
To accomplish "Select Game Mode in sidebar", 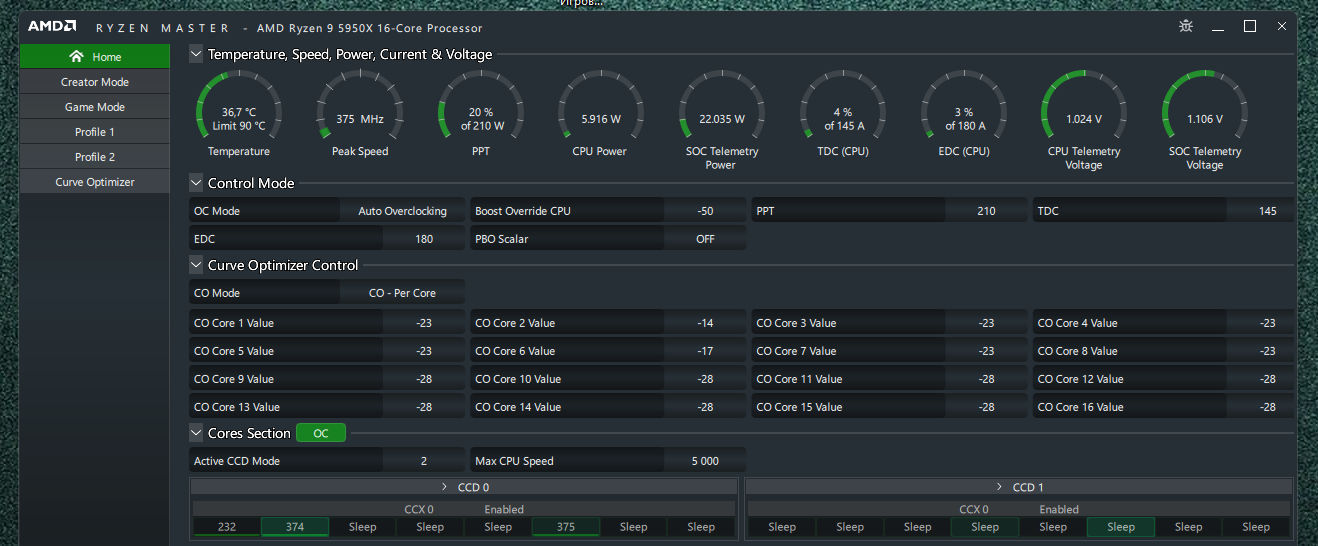I will (x=95, y=107).
